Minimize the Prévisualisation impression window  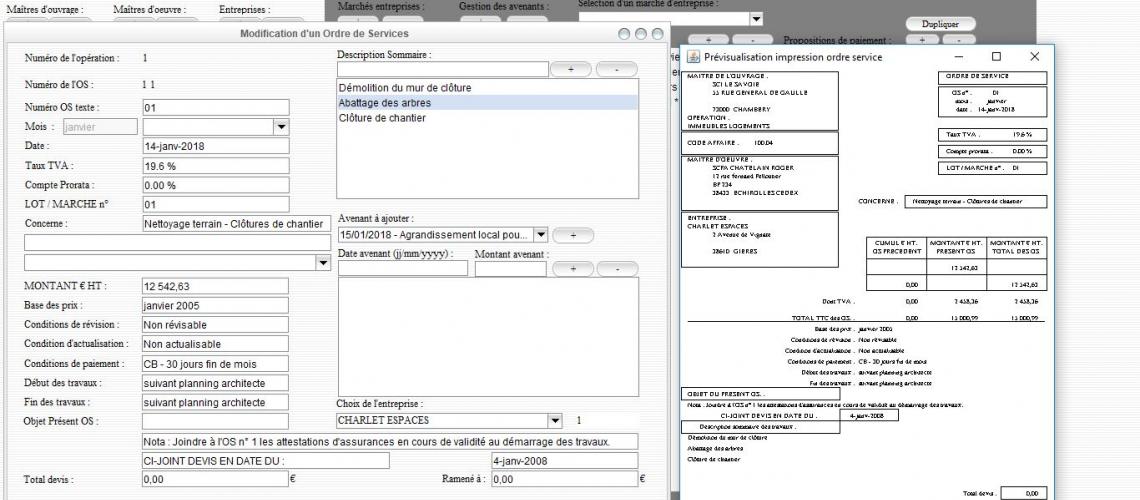click(x=959, y=57)
